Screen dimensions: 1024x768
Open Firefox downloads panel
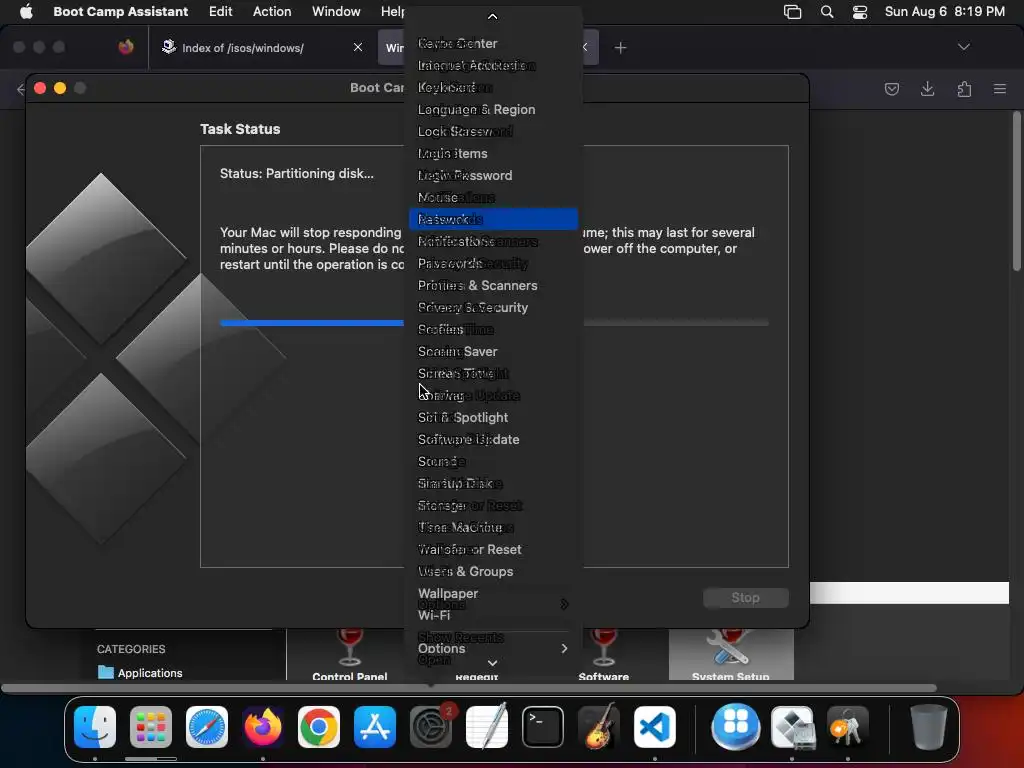(927, 89)
